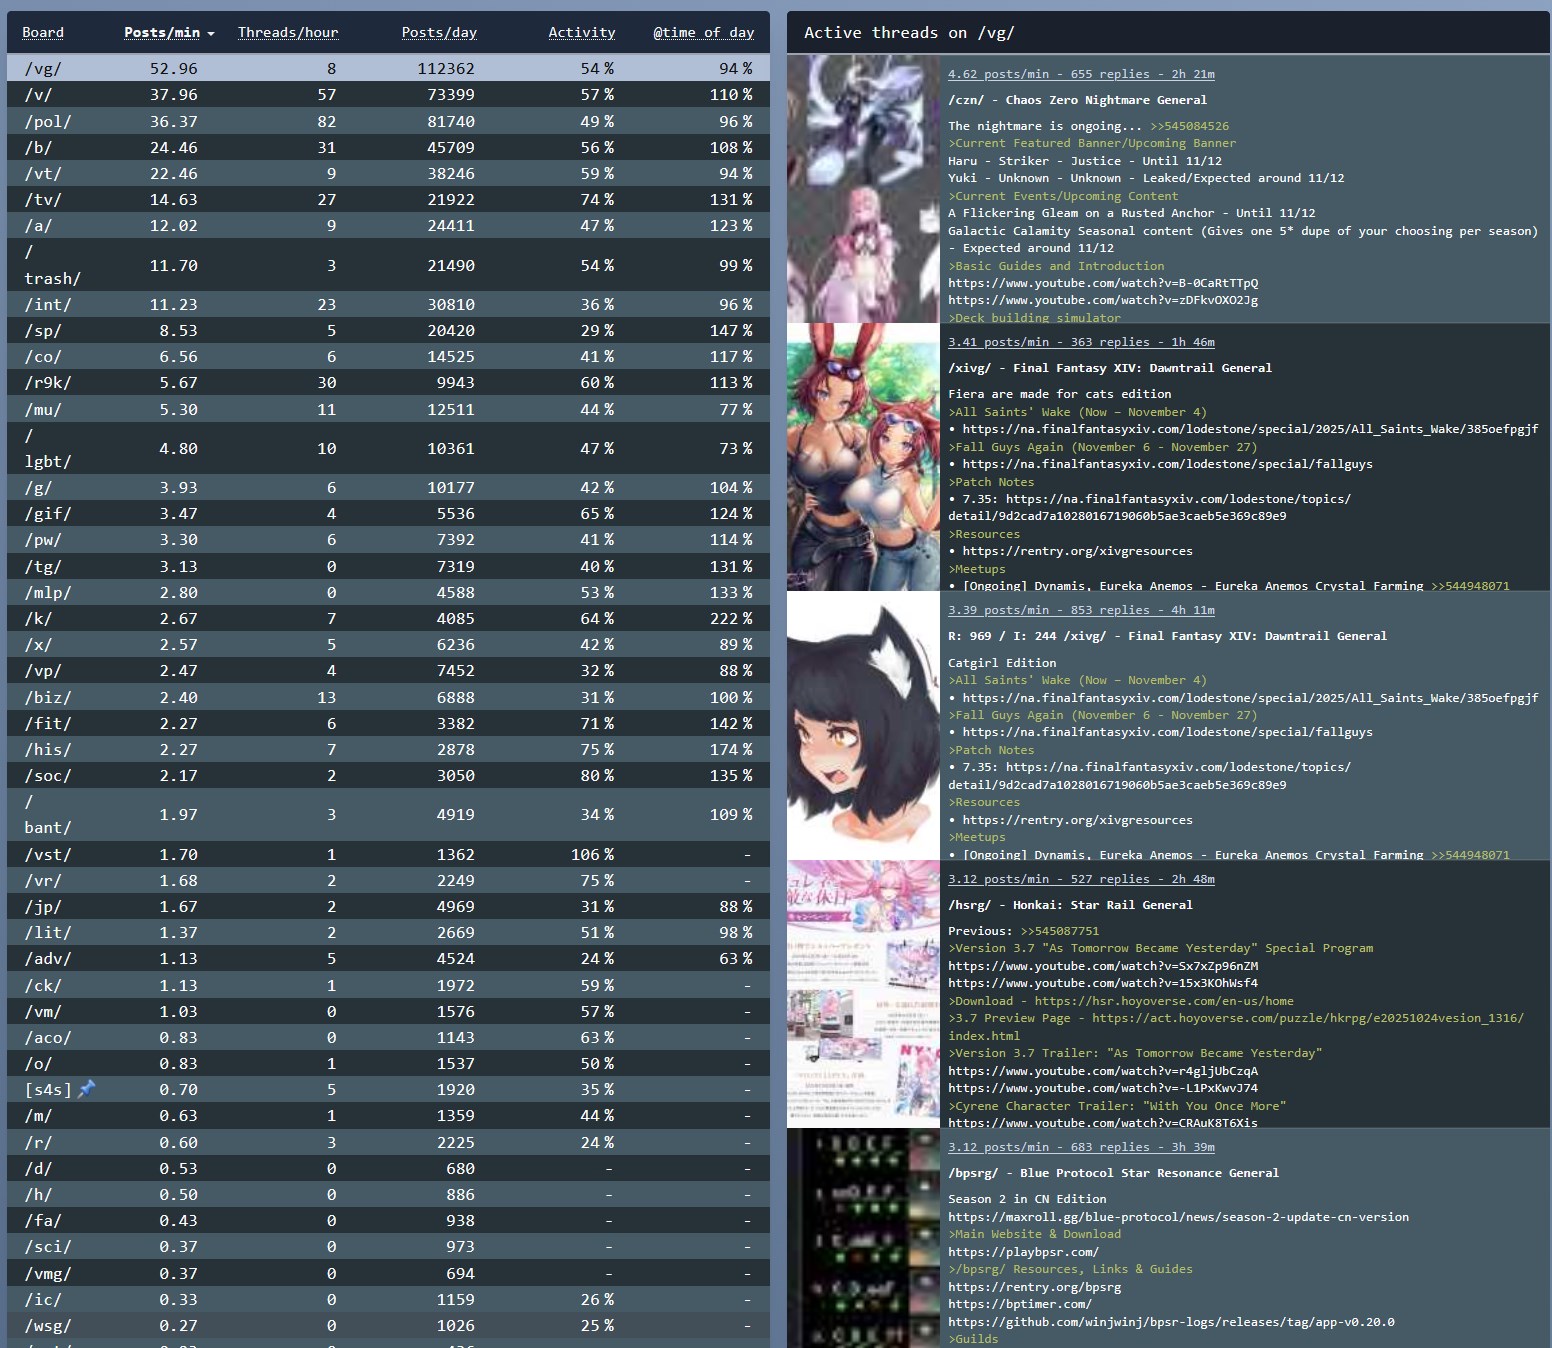Select the /v/ board row
Screen dimensions: 1552x1348
[x=388, y=94]
